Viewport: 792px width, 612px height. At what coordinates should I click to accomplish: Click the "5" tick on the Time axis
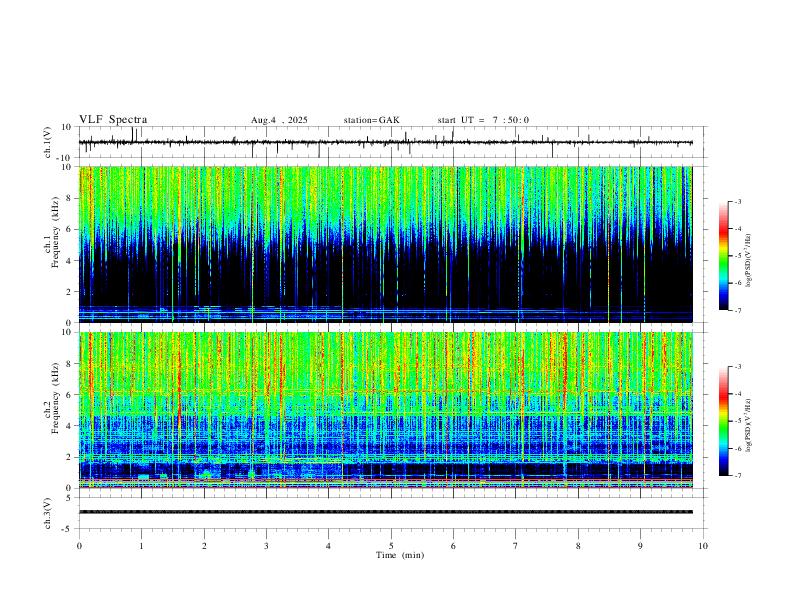[391, 546]
